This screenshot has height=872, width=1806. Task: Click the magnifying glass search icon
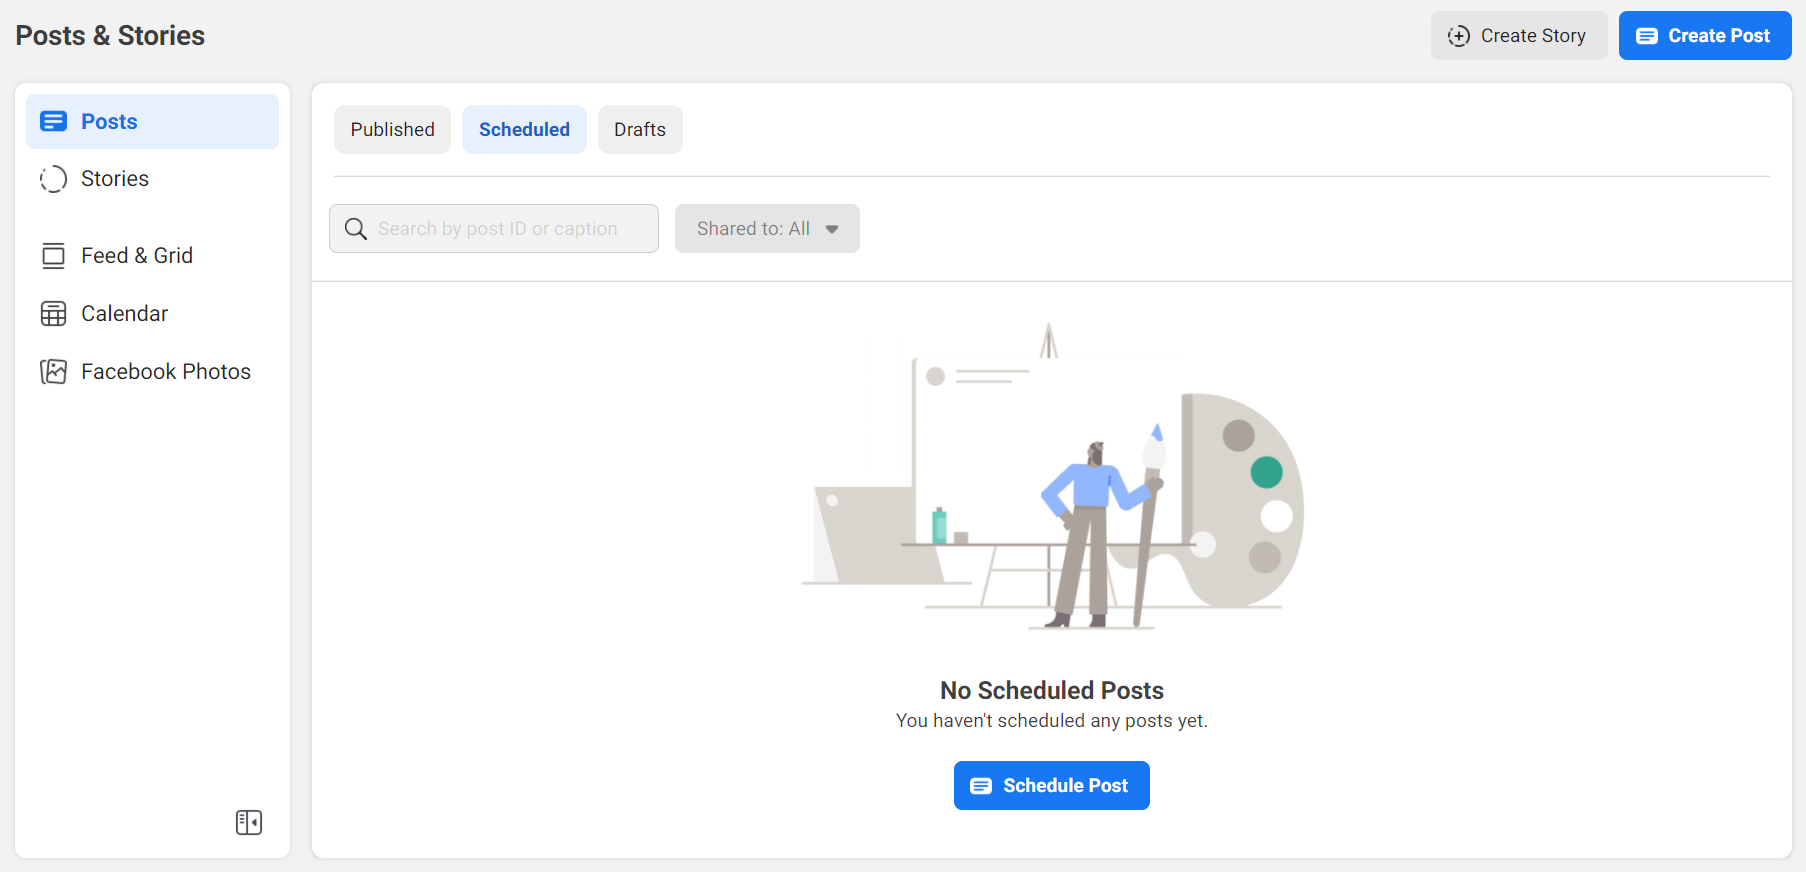pyautogui.click(x=355, y=228)
